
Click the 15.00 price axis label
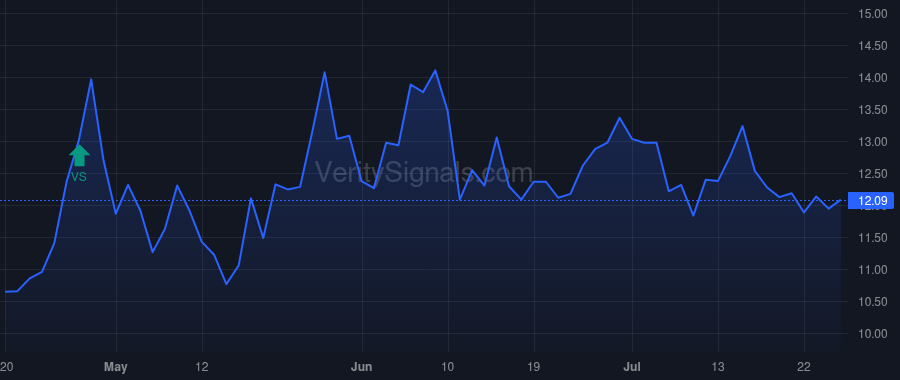(872, 14)
